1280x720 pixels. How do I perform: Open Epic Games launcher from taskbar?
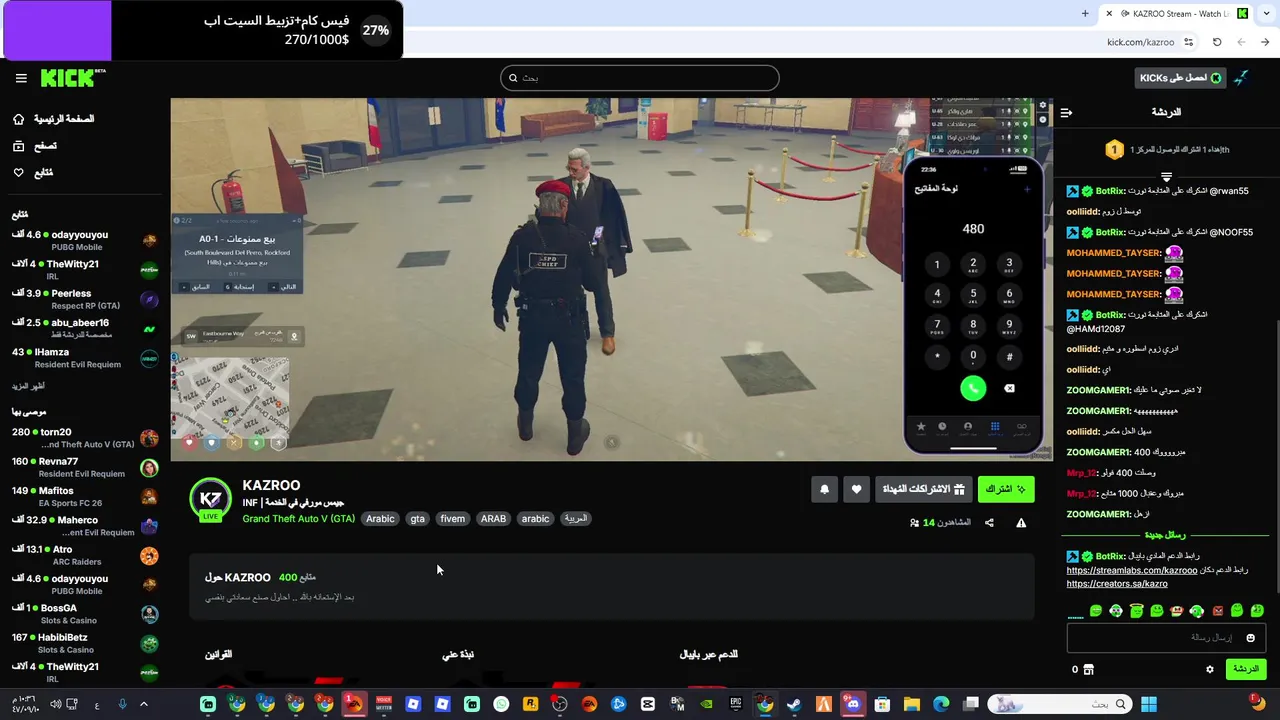click(x=736, y=704)
